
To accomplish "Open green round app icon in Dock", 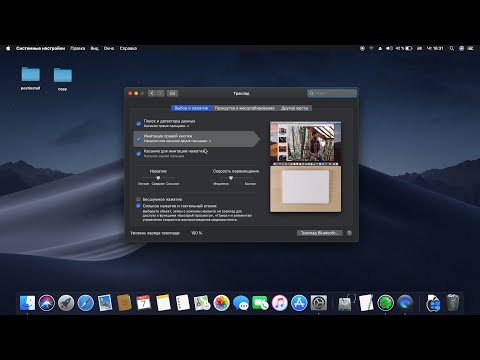I will (386, 303).
